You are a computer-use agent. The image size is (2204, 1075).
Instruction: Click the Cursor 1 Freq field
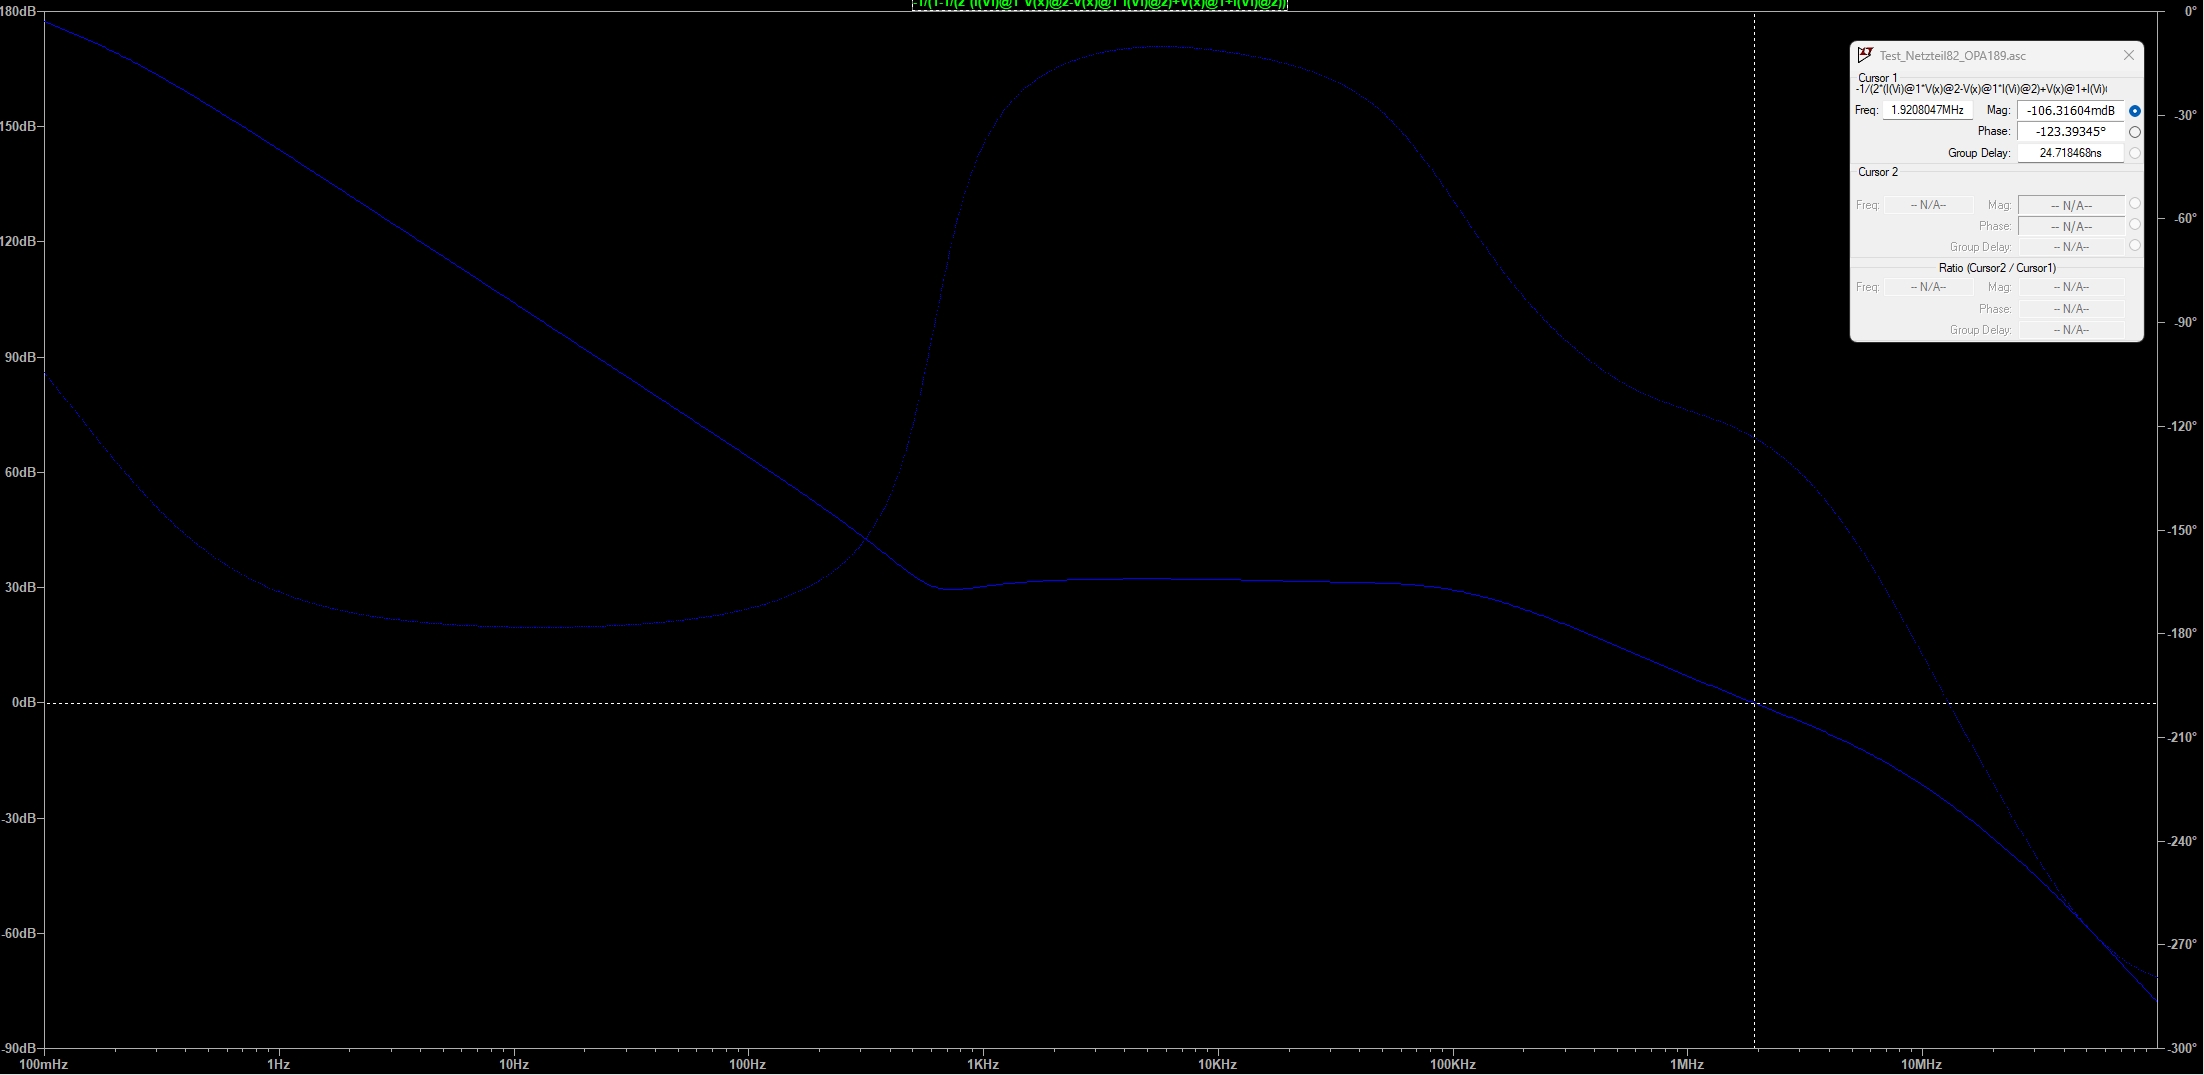pyautogui.click(x=1926, y=110)
